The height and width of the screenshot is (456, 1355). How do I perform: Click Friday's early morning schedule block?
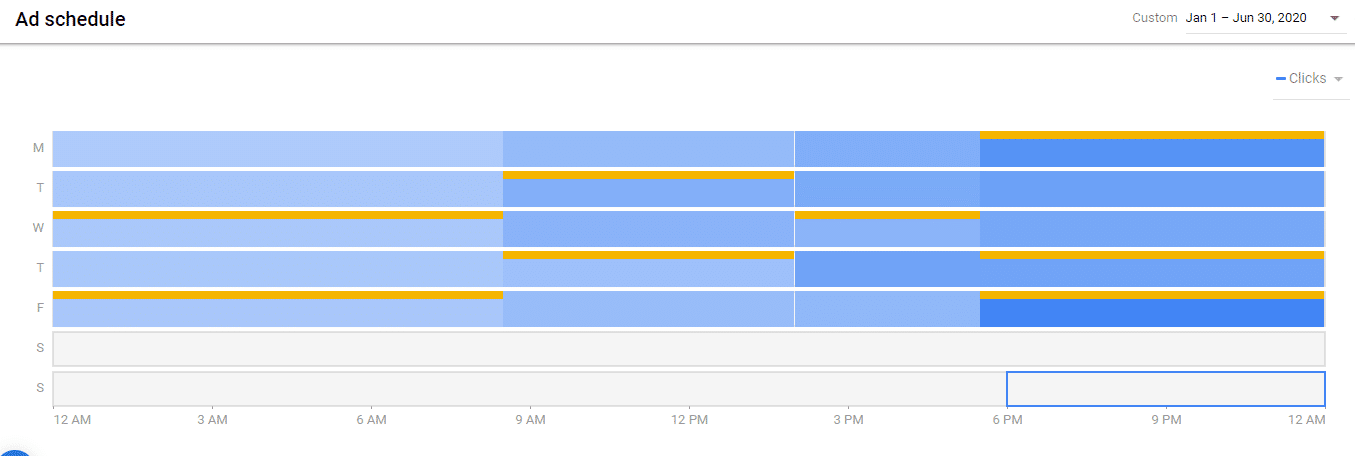[x=277, y=312]
